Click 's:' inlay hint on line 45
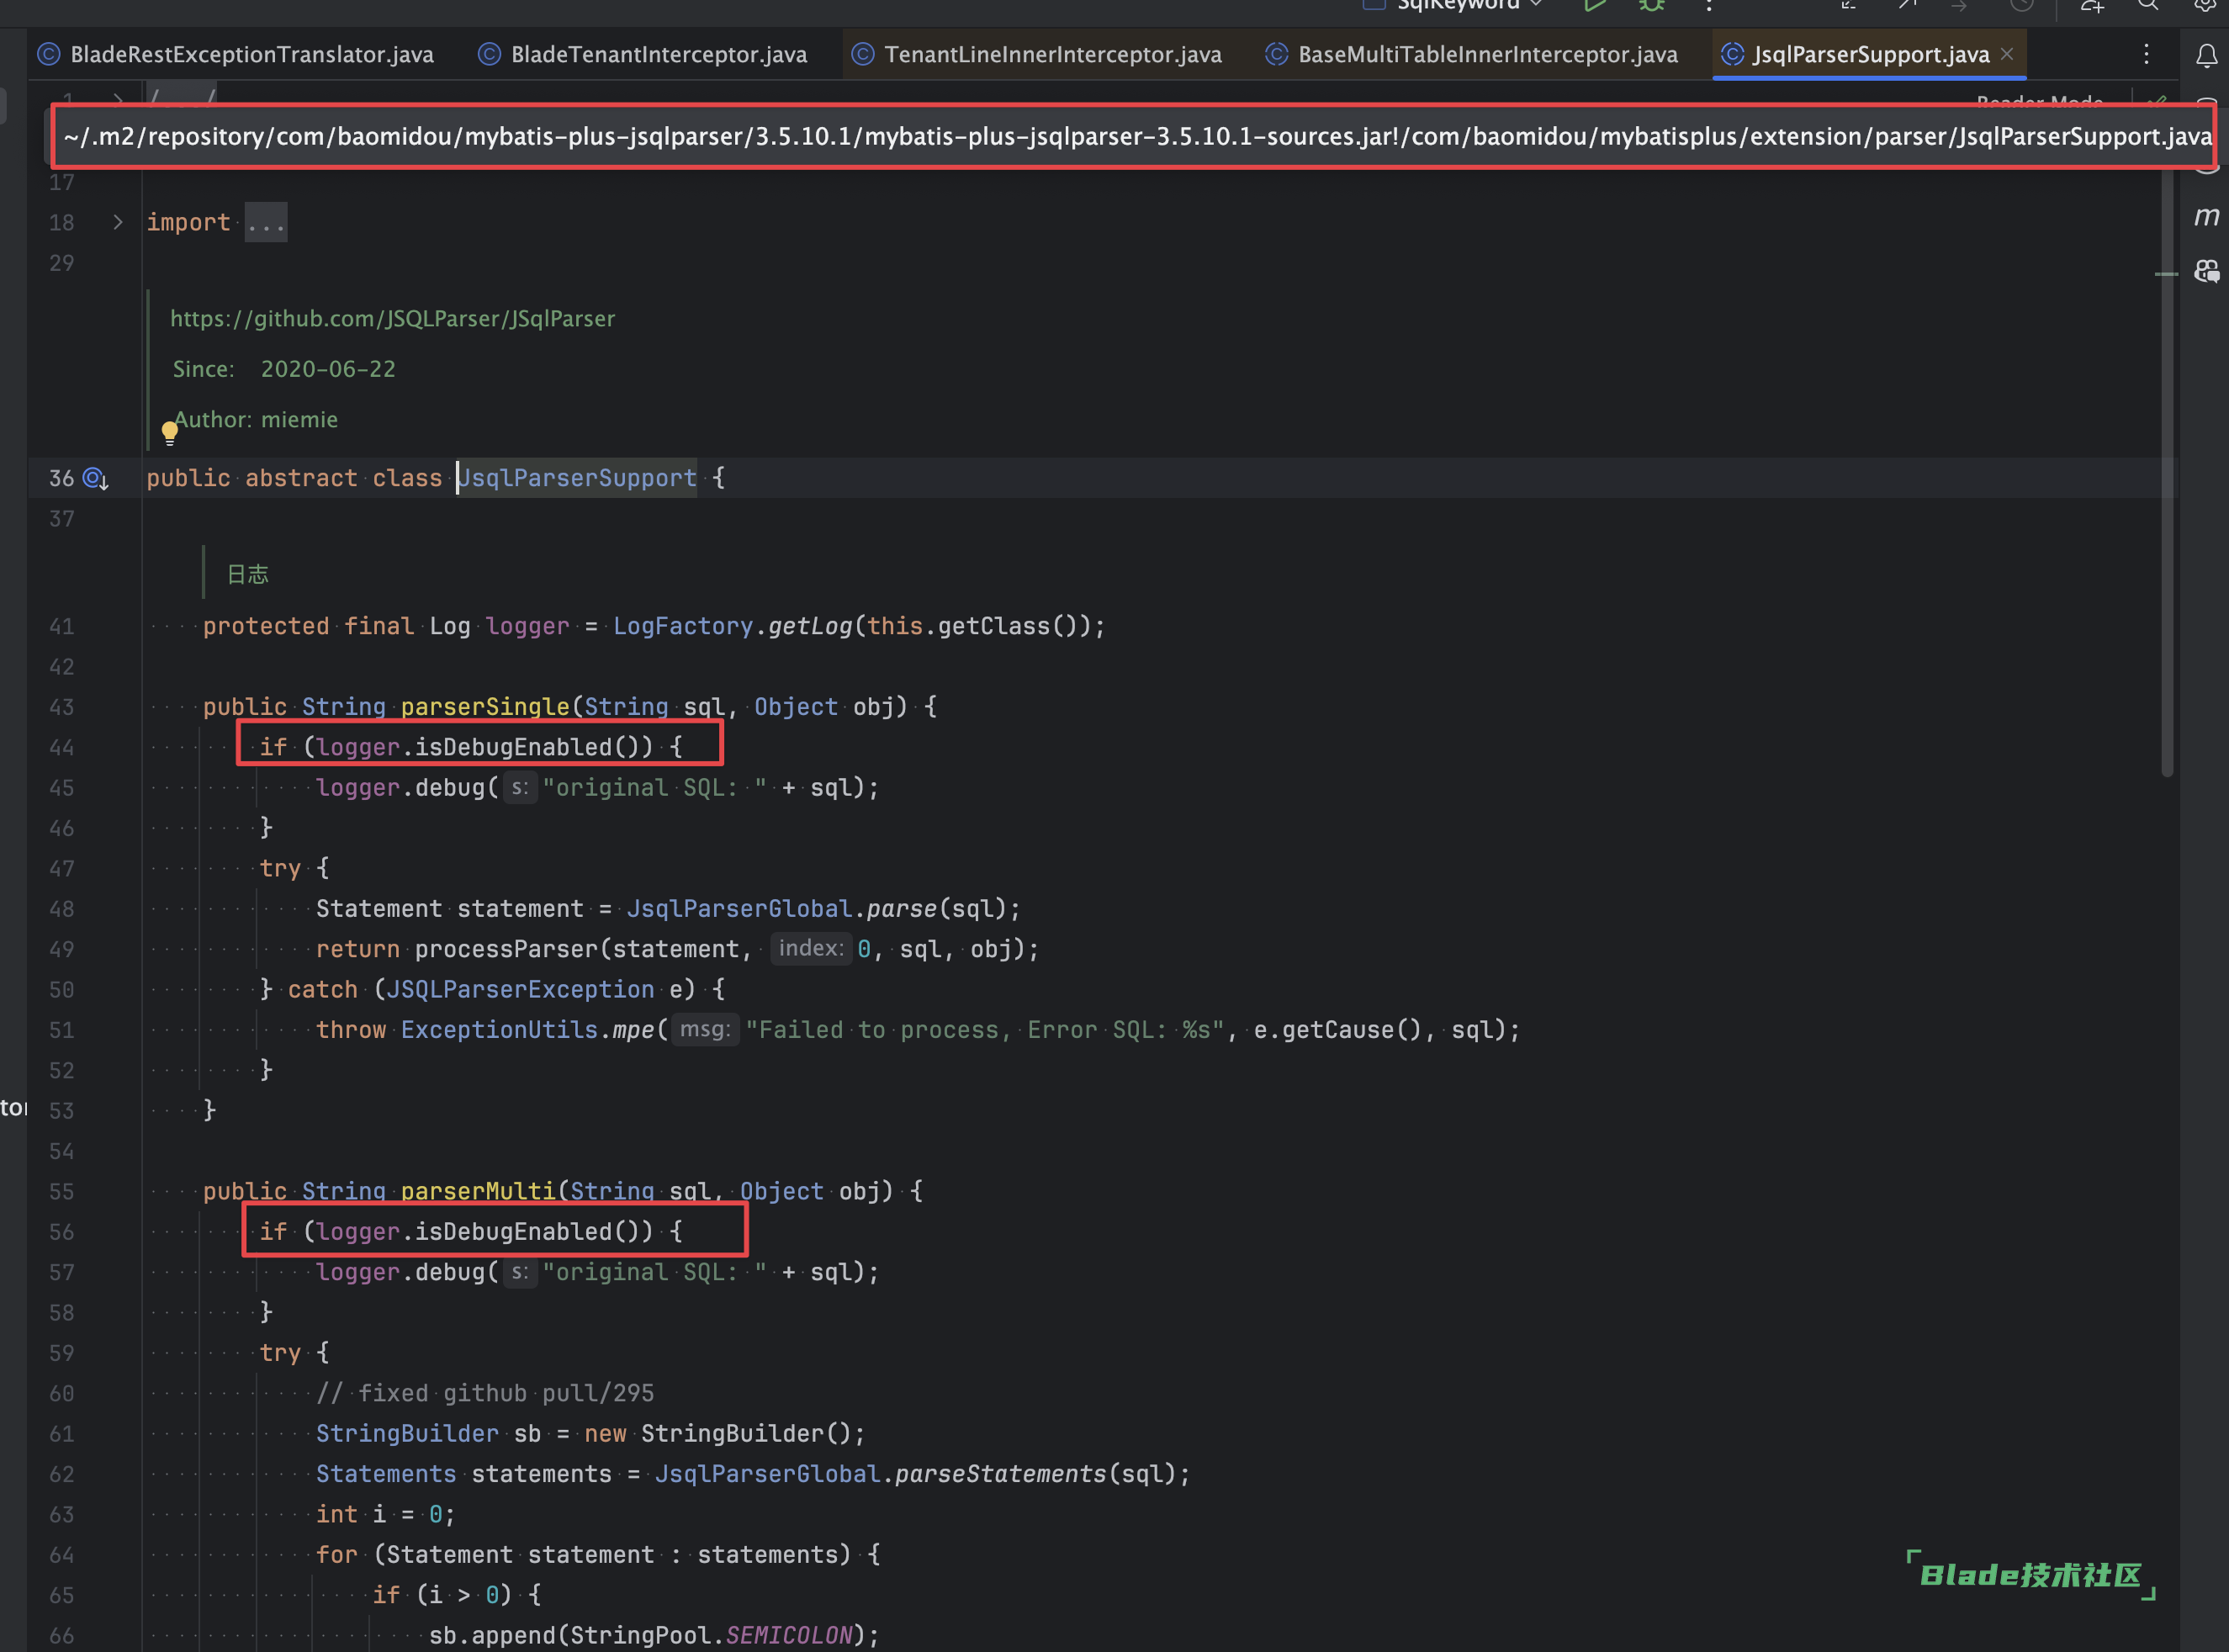 [519, 787]
